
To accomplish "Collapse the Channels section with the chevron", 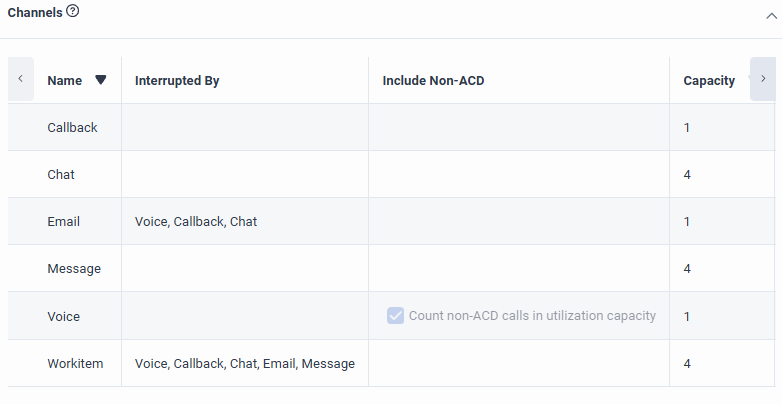I will 763,13.
